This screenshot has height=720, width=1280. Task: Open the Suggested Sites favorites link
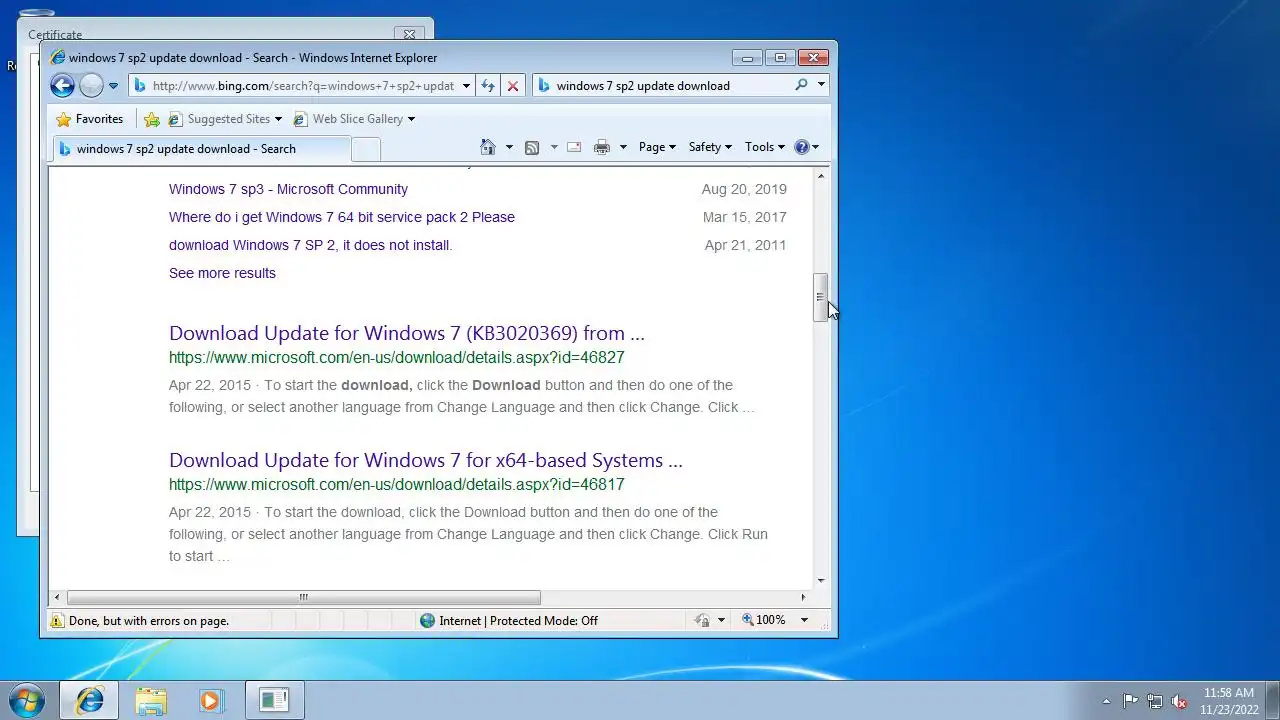(x=225, y=119)
